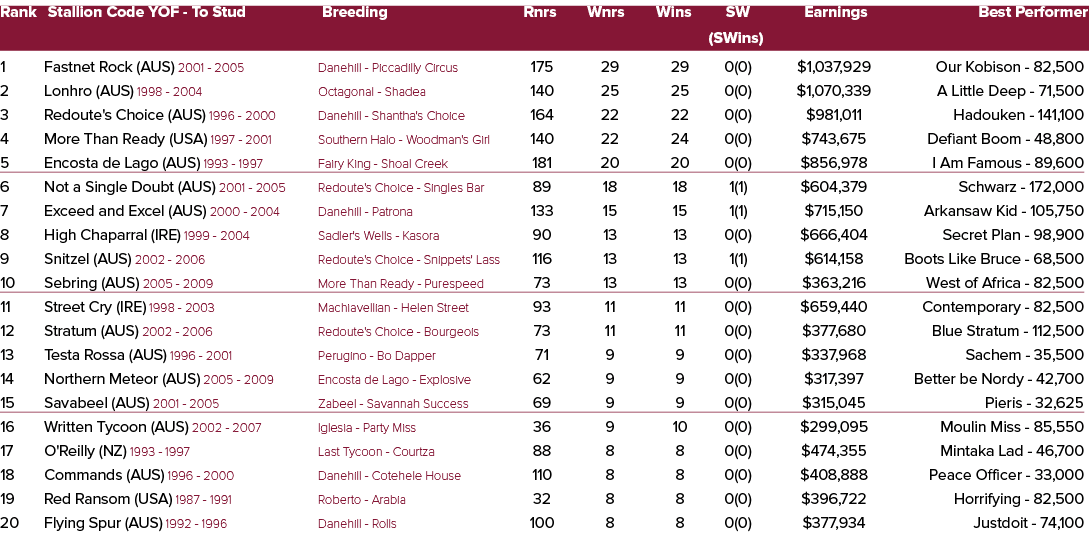Select stallion Stratum (AUS)
Viewport: 1089px width, 552px height.
[91, 331]
